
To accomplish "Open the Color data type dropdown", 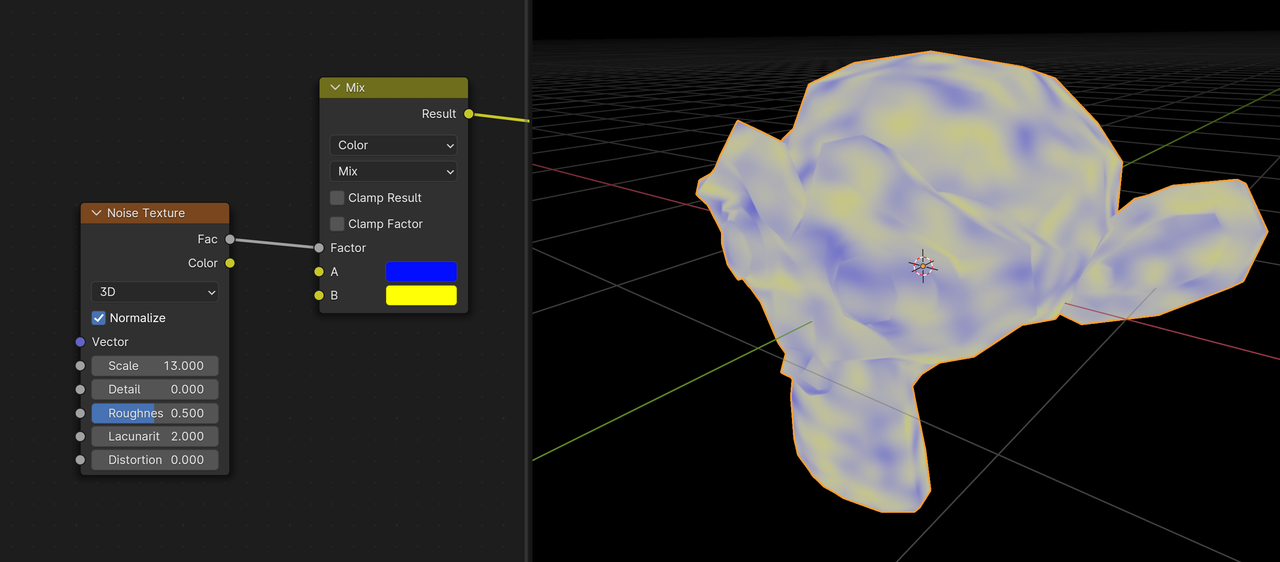I will tap(393, 145).
